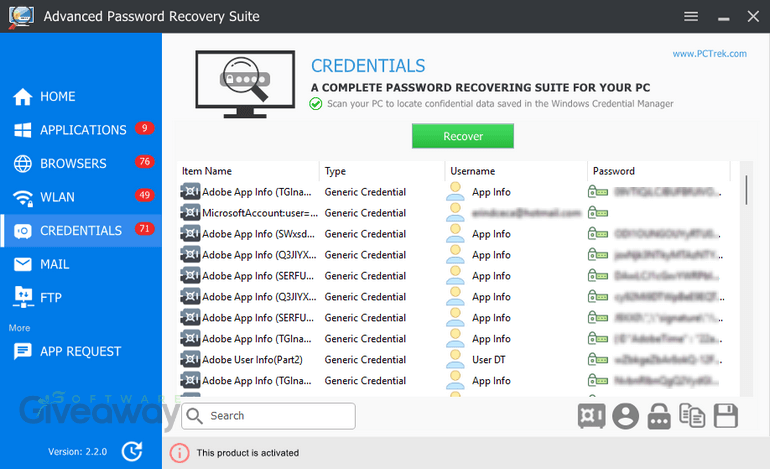Click the User DT username cell
Viewport: 770px width, 469px height.
click(x=489, y=359)
